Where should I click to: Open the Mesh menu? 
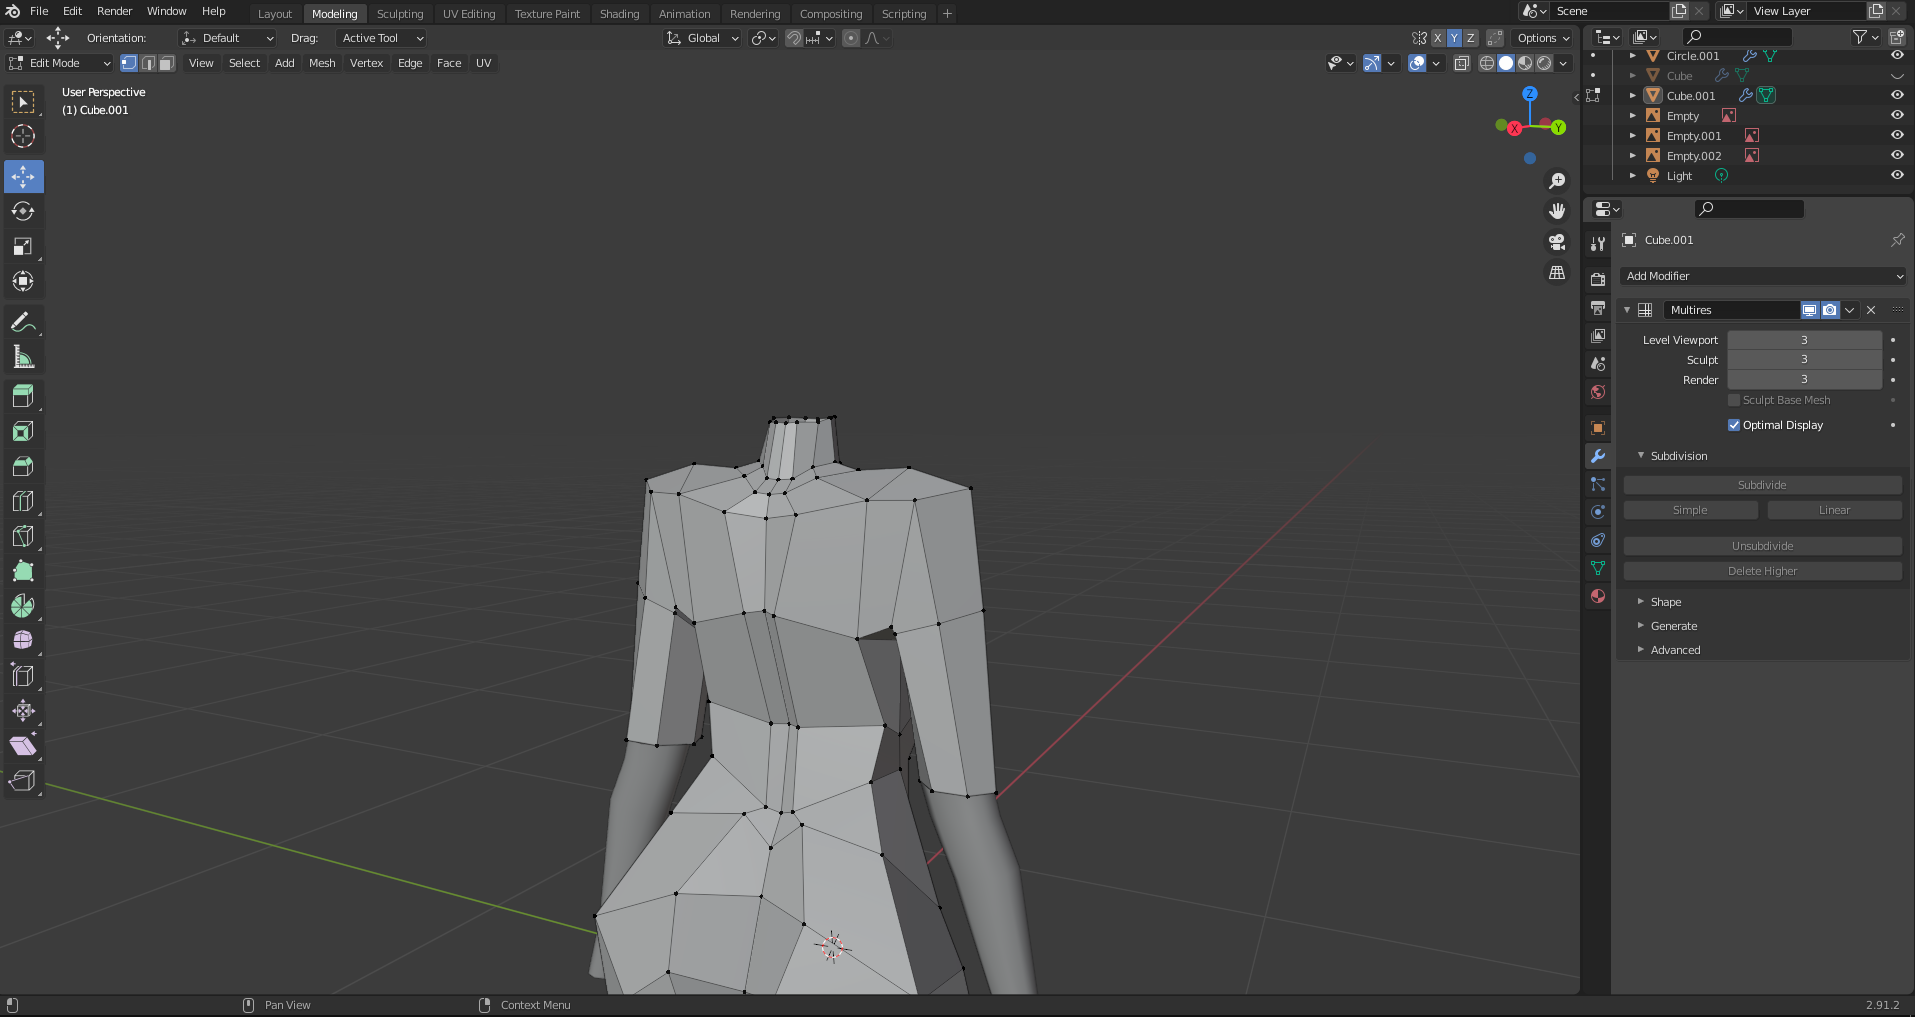[322, 63]
